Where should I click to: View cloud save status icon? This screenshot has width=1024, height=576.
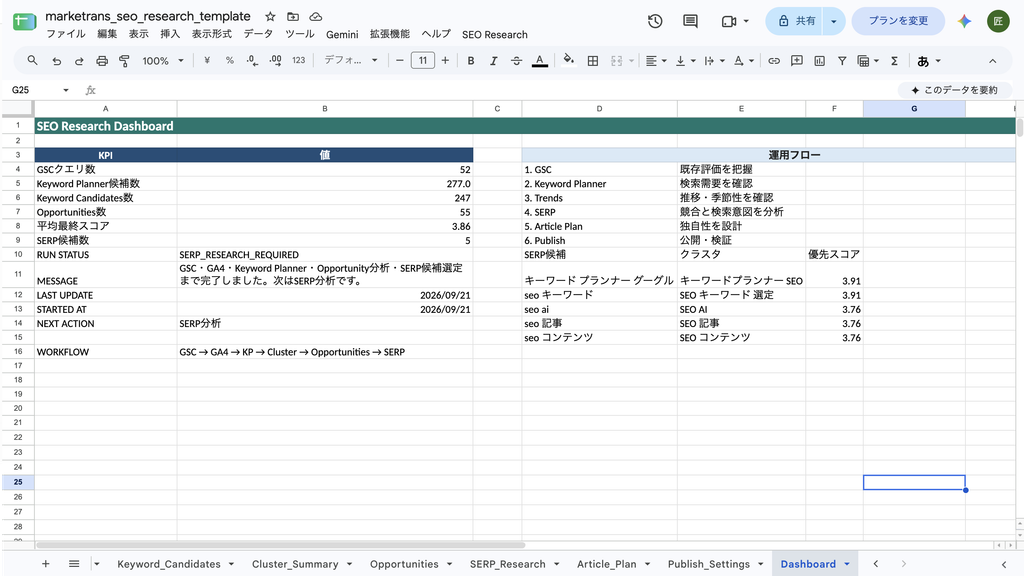[315, 16]
